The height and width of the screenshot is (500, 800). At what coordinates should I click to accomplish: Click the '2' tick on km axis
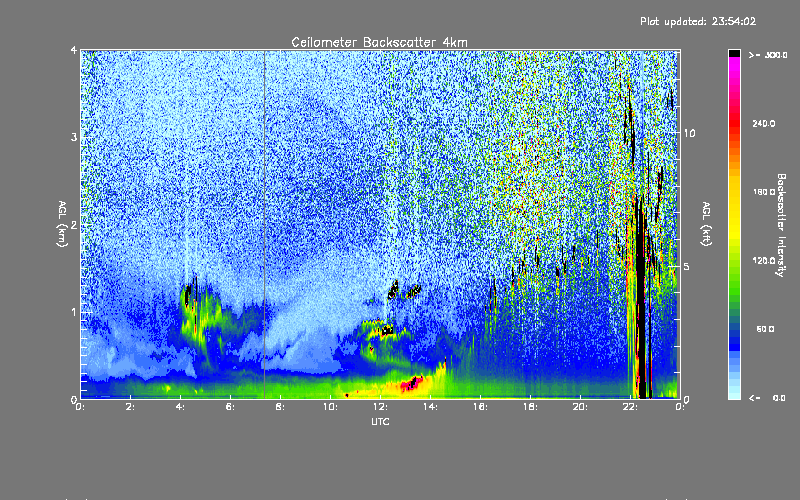point(74,225)
